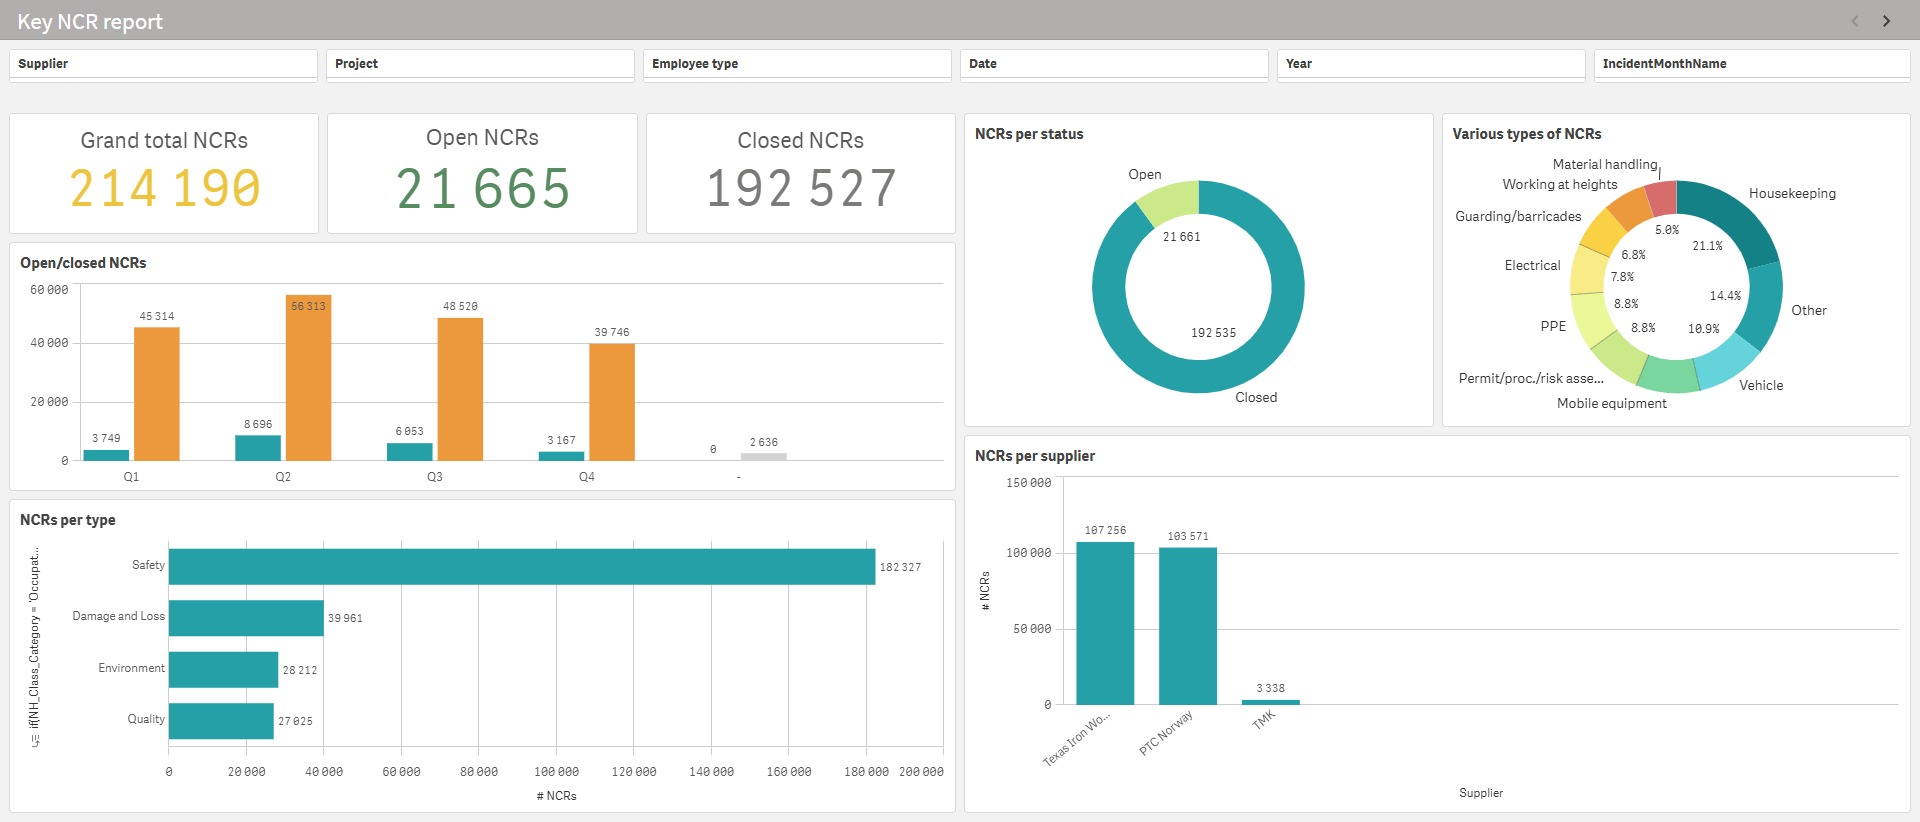The height and width of the screenshot is (822, 1920).
Task: Expand the IncidentMonthName filter
Action: coord(1750,64)
